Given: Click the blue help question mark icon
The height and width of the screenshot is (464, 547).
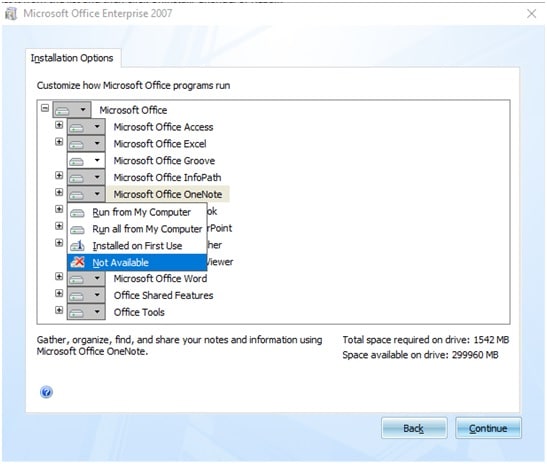Looking at the screenshot, I should [x=46, y=392].
